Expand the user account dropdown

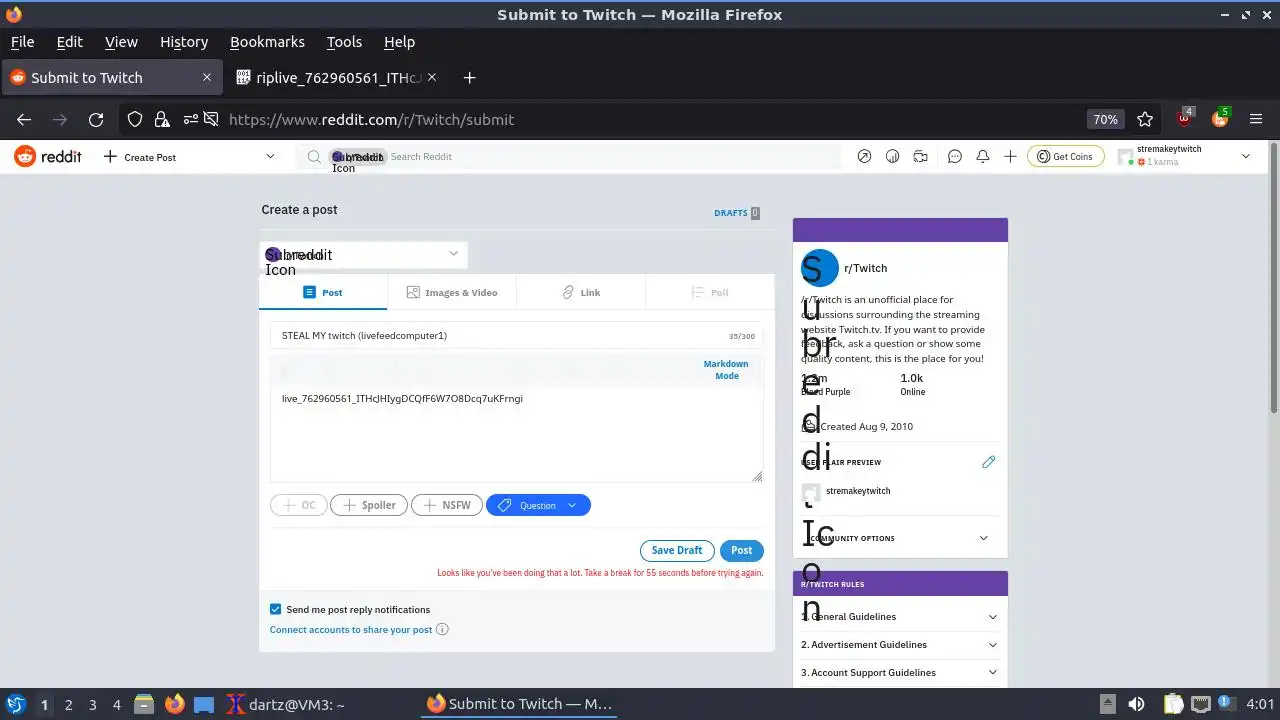coord(1185,156)
